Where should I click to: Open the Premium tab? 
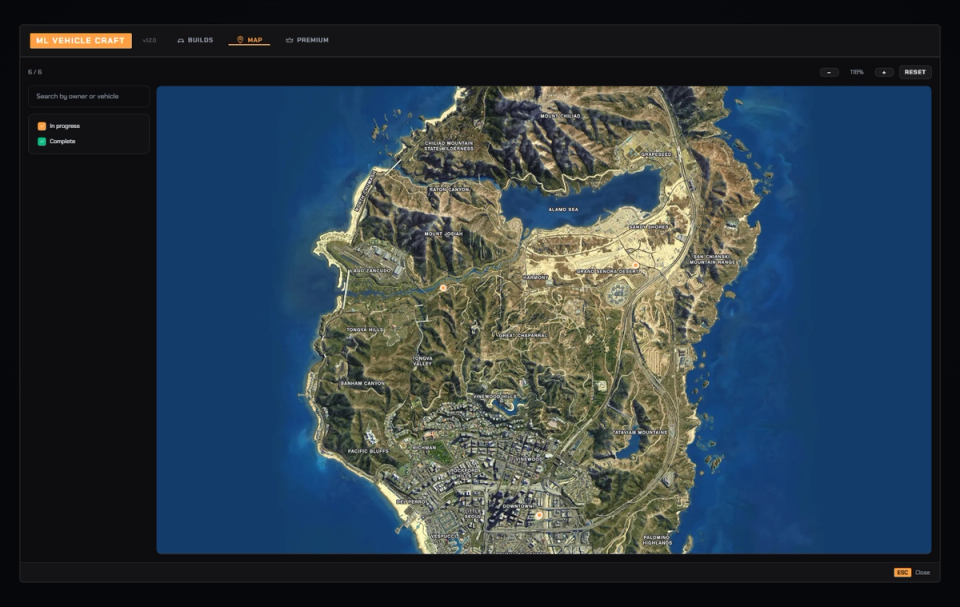(307, 40)
